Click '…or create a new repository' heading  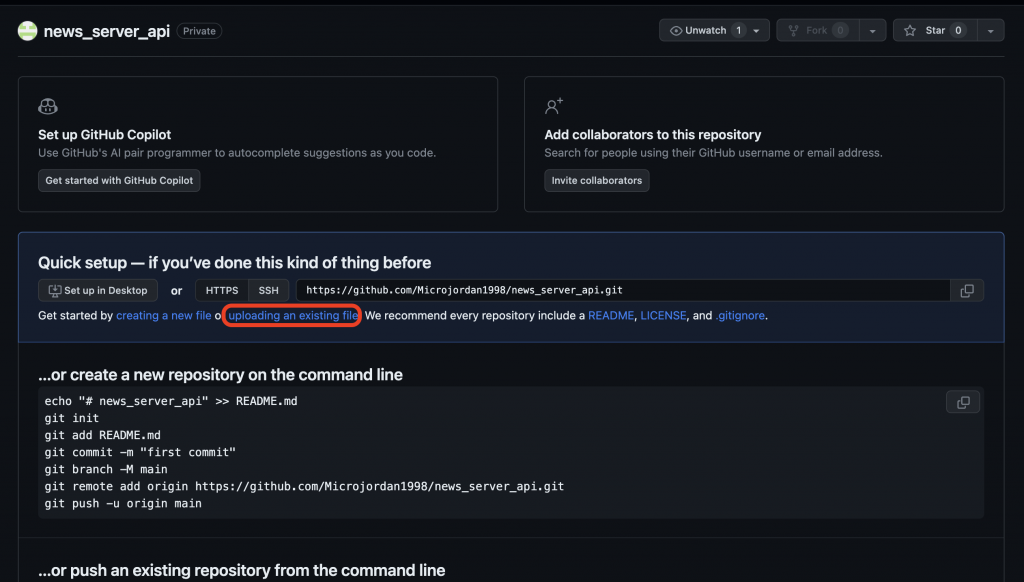[x=220, y=375]
